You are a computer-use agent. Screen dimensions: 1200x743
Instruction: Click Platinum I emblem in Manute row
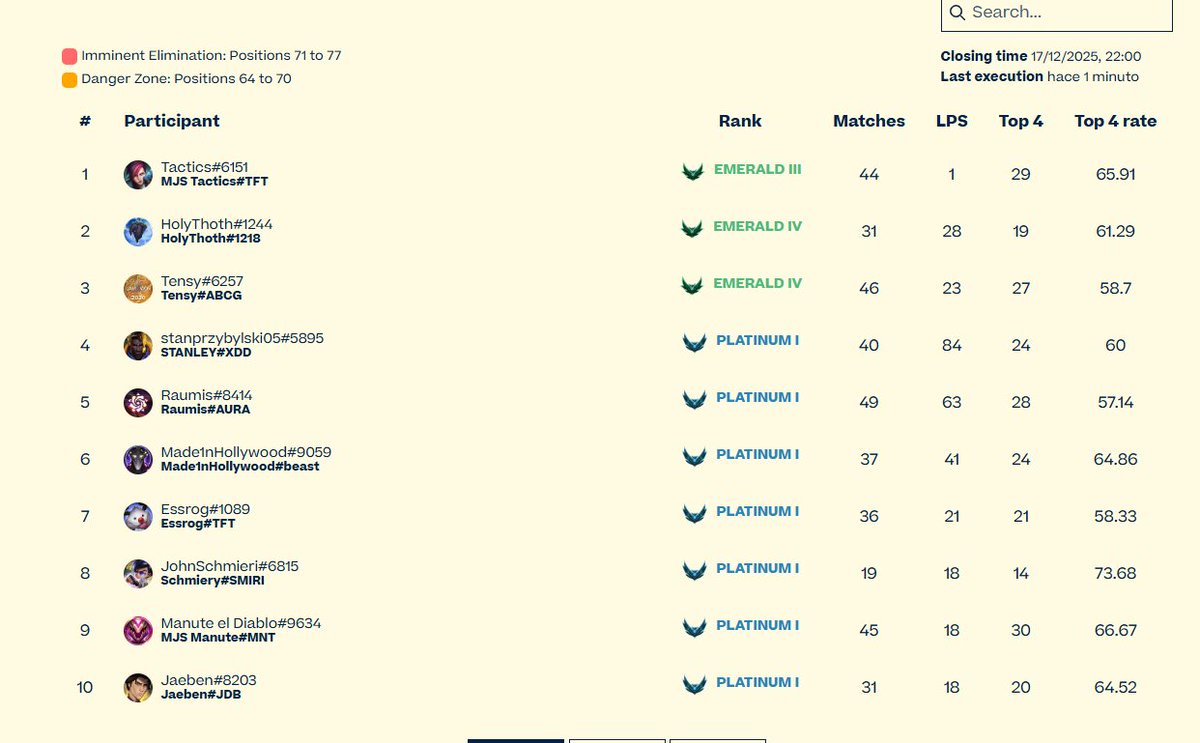click(695, 628)
